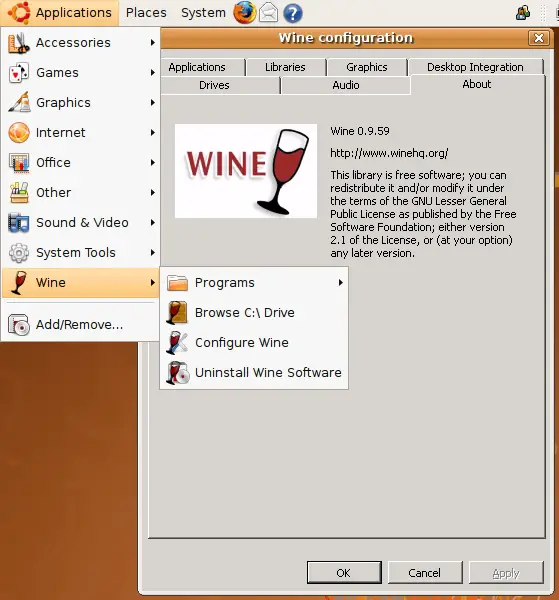Click the Wine menu label
The width and height of the screenshot is (559, 600).
(51, 283)
